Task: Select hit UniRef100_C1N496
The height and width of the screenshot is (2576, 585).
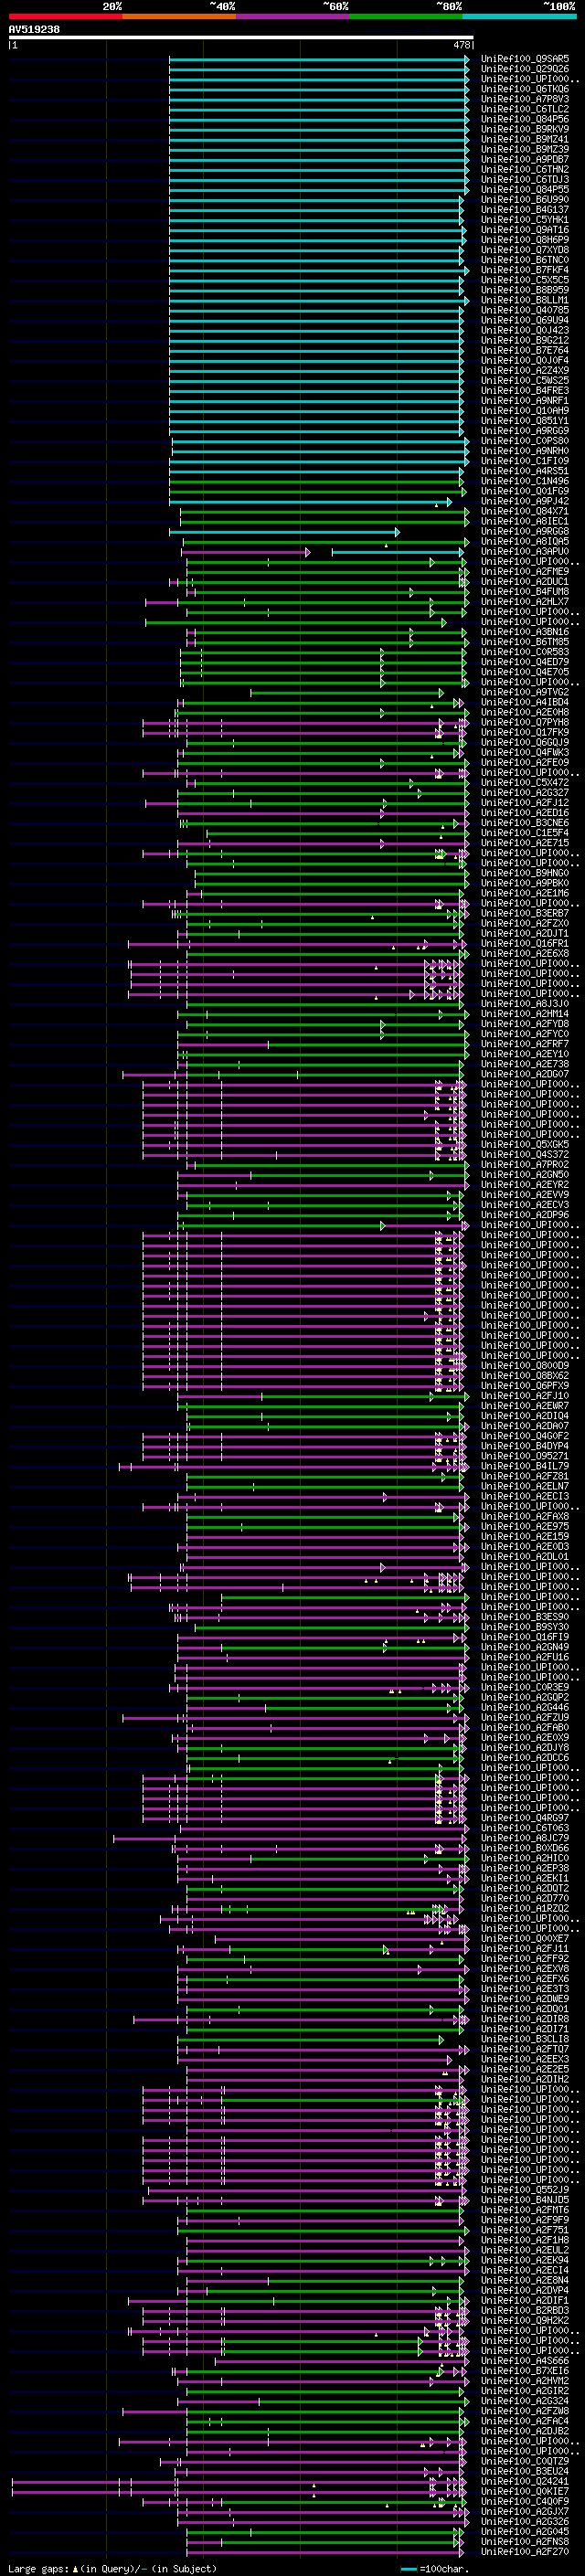Action: coord(525,481)
